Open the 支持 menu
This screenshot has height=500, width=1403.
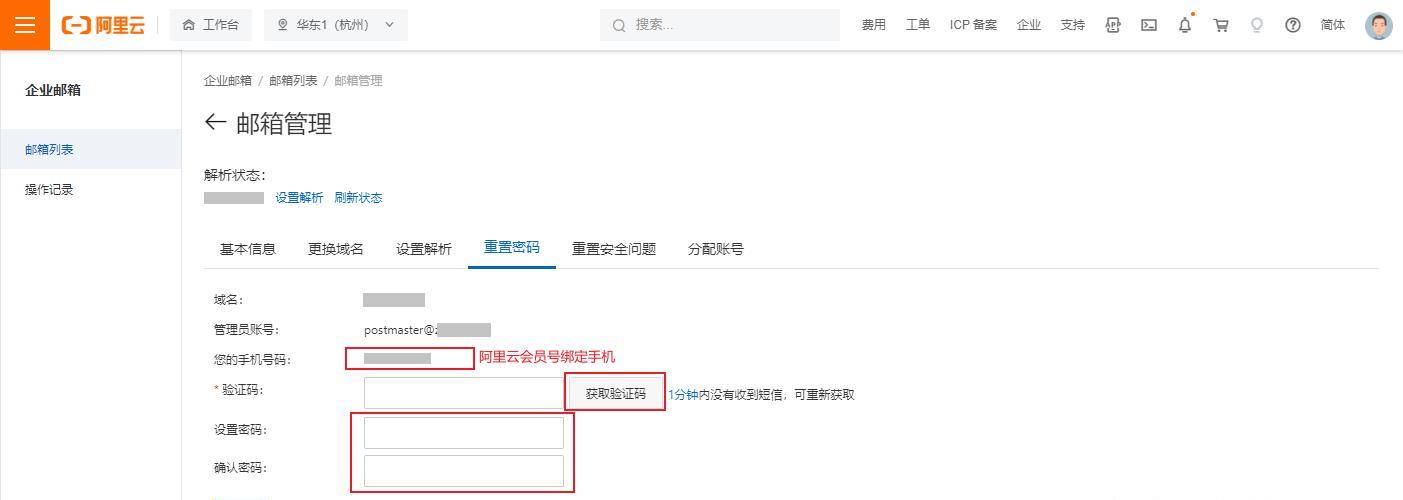(1073, 25)
